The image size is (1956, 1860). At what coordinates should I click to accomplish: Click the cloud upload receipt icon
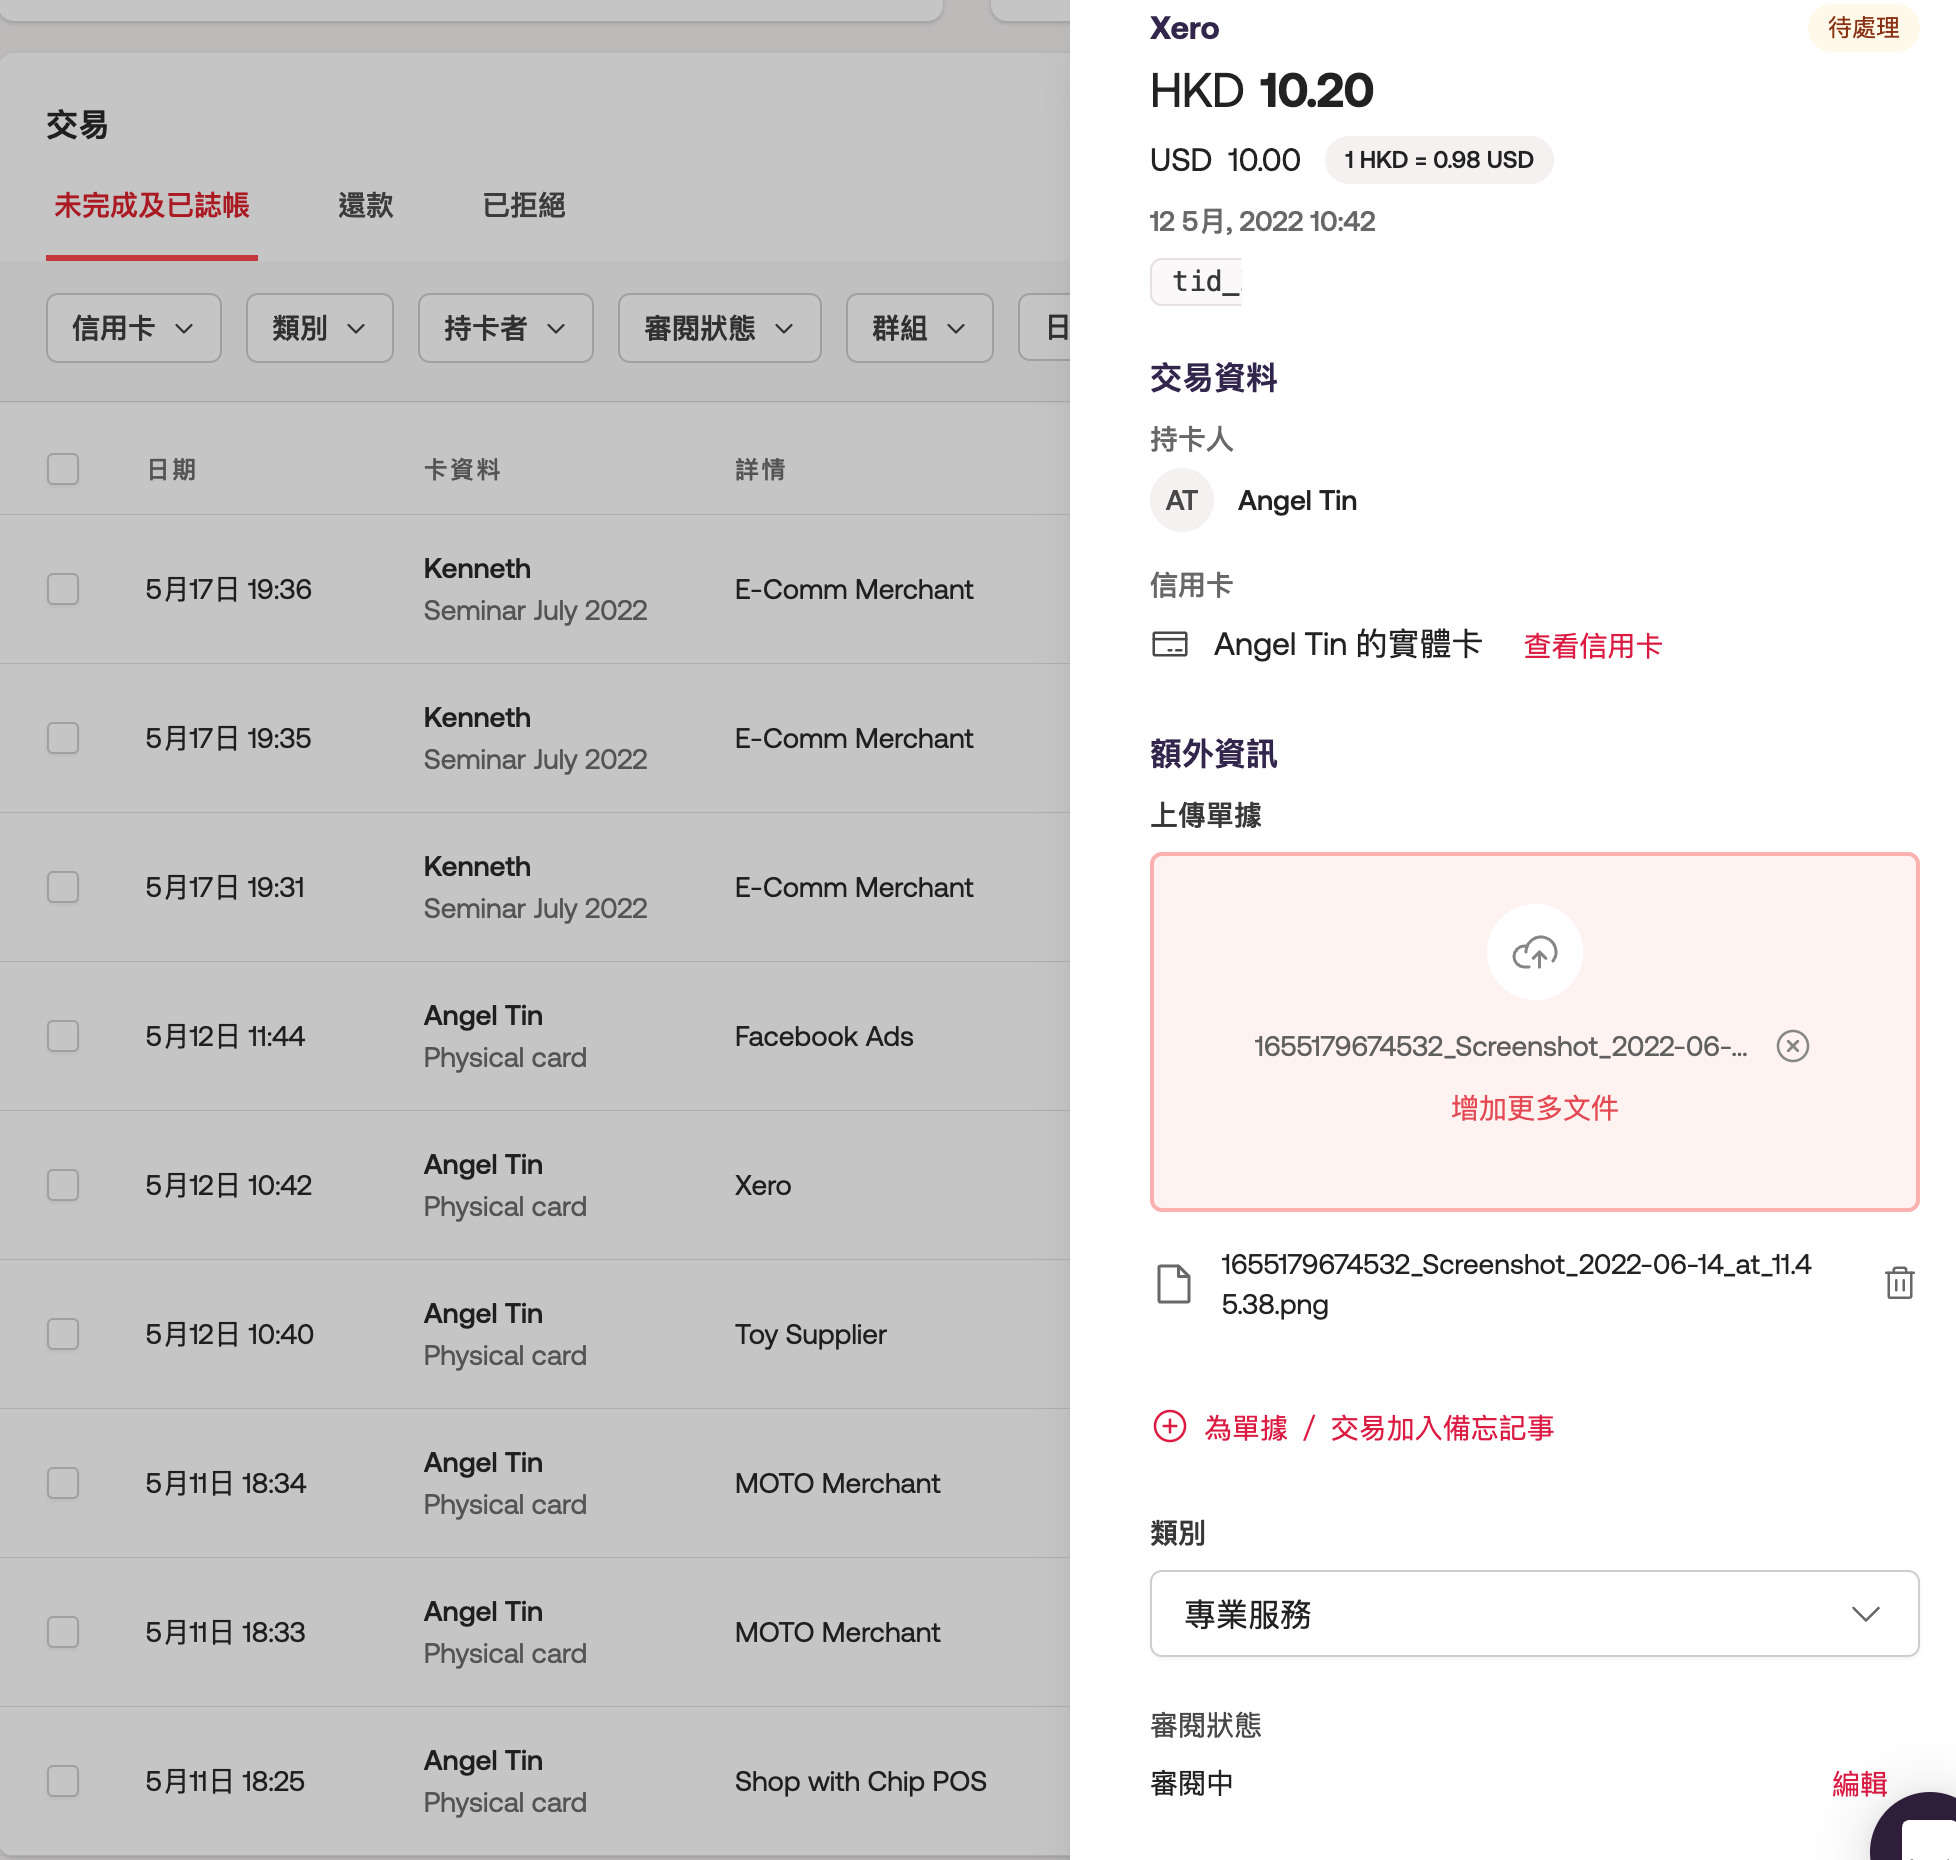pos(1534,953)
